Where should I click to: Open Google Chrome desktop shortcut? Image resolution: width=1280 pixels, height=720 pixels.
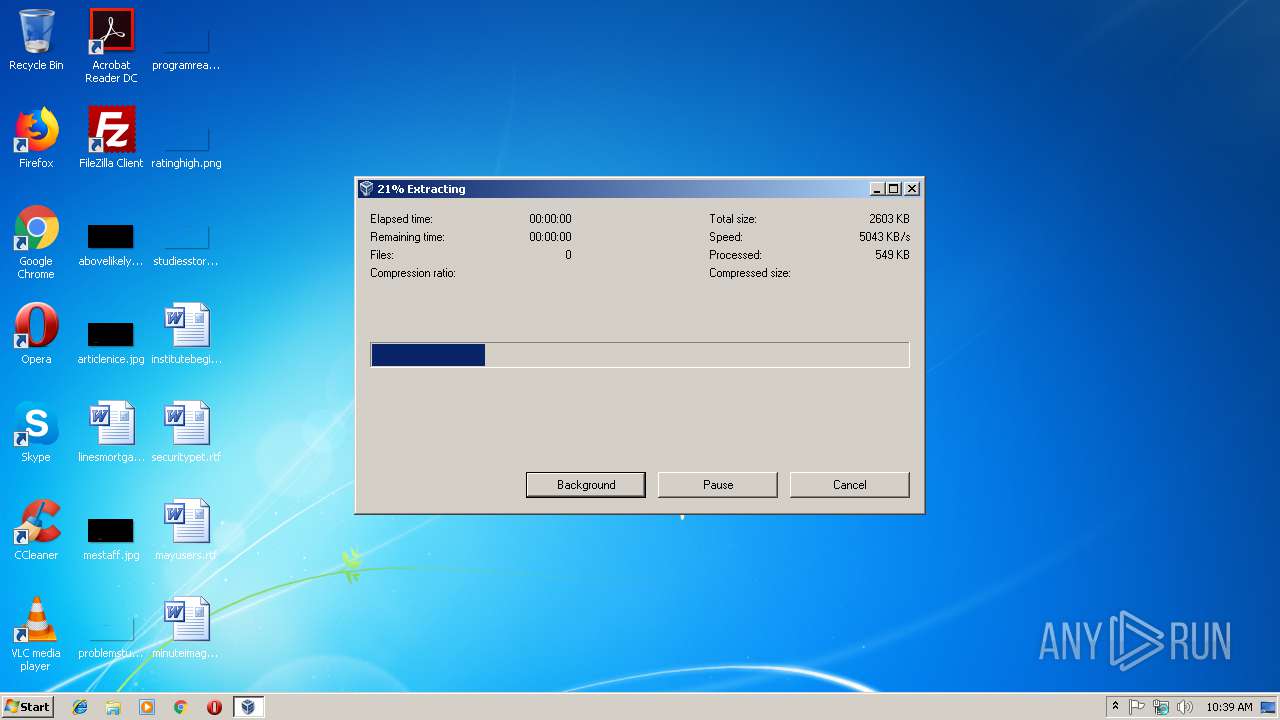[36, 243]
